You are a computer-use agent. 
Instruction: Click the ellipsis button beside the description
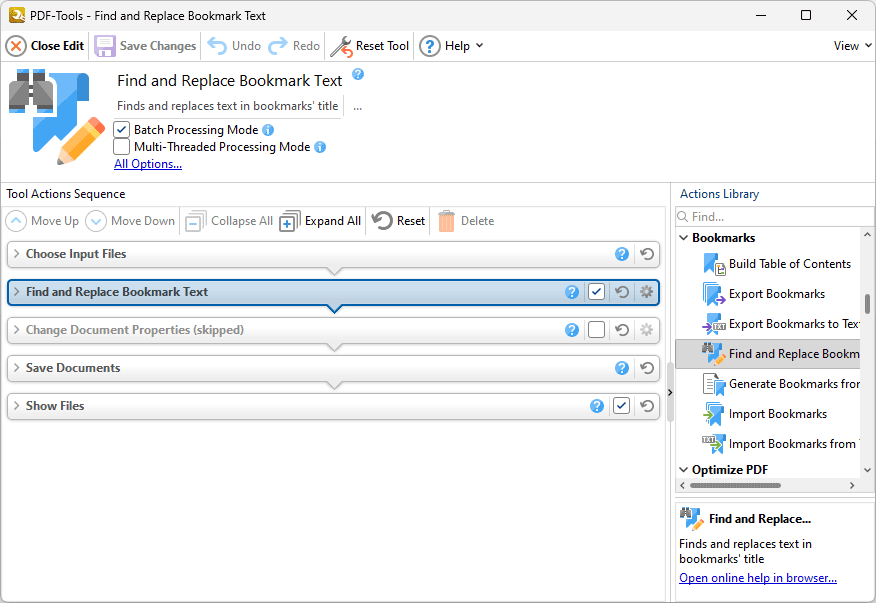pyautogui.click(x=358, y=106)
